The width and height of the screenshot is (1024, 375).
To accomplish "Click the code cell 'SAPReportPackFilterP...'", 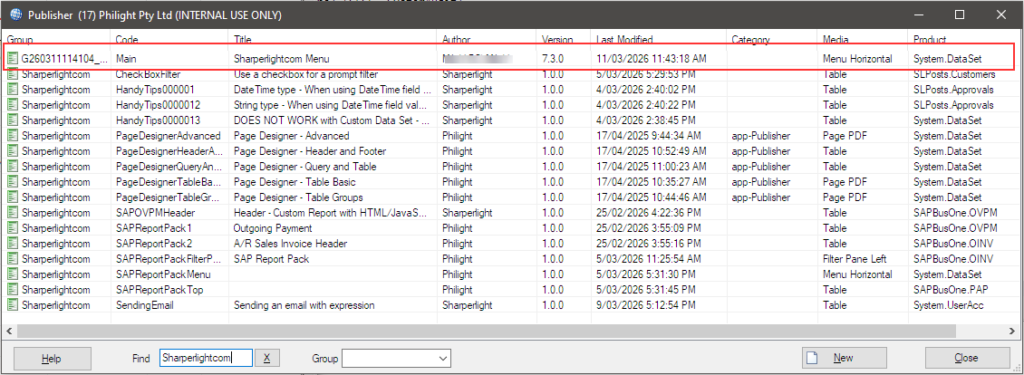I will 169,259.
